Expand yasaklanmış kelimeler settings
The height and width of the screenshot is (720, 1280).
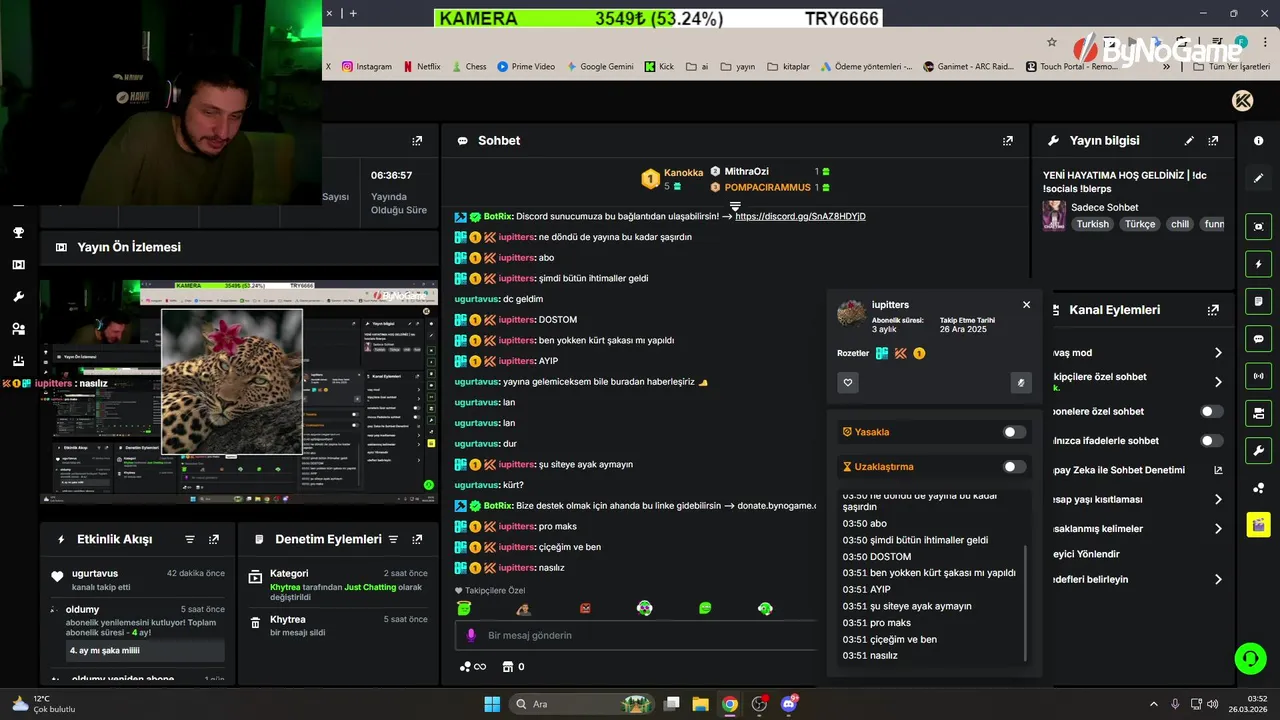click(x=1218, y=528)
